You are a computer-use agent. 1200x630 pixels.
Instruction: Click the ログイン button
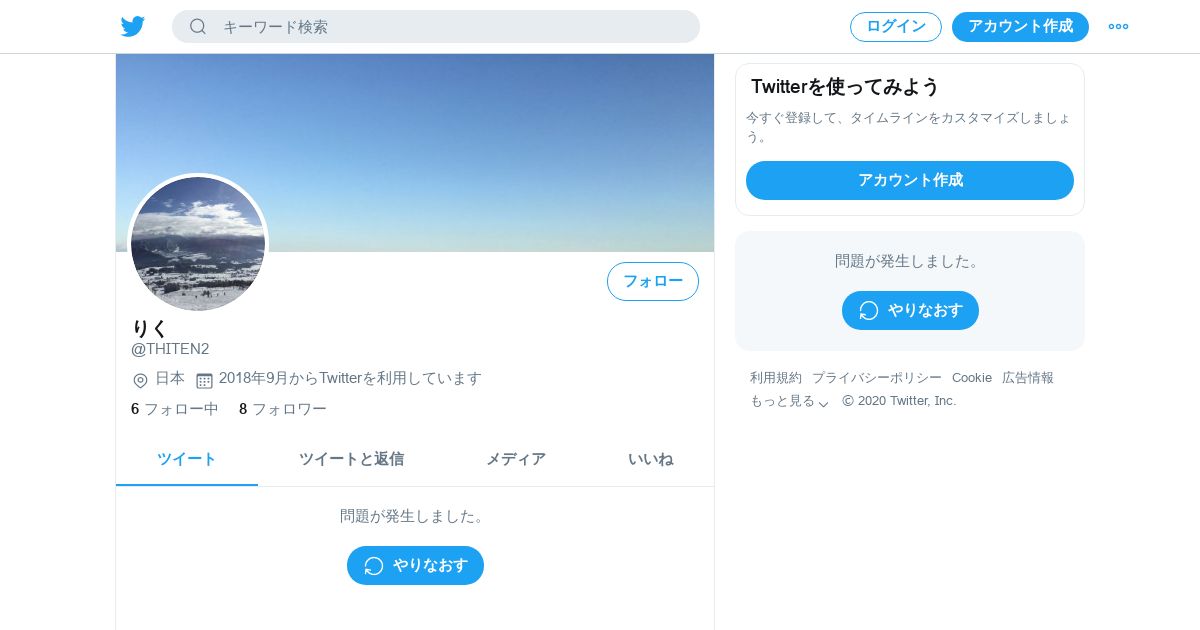896,27
